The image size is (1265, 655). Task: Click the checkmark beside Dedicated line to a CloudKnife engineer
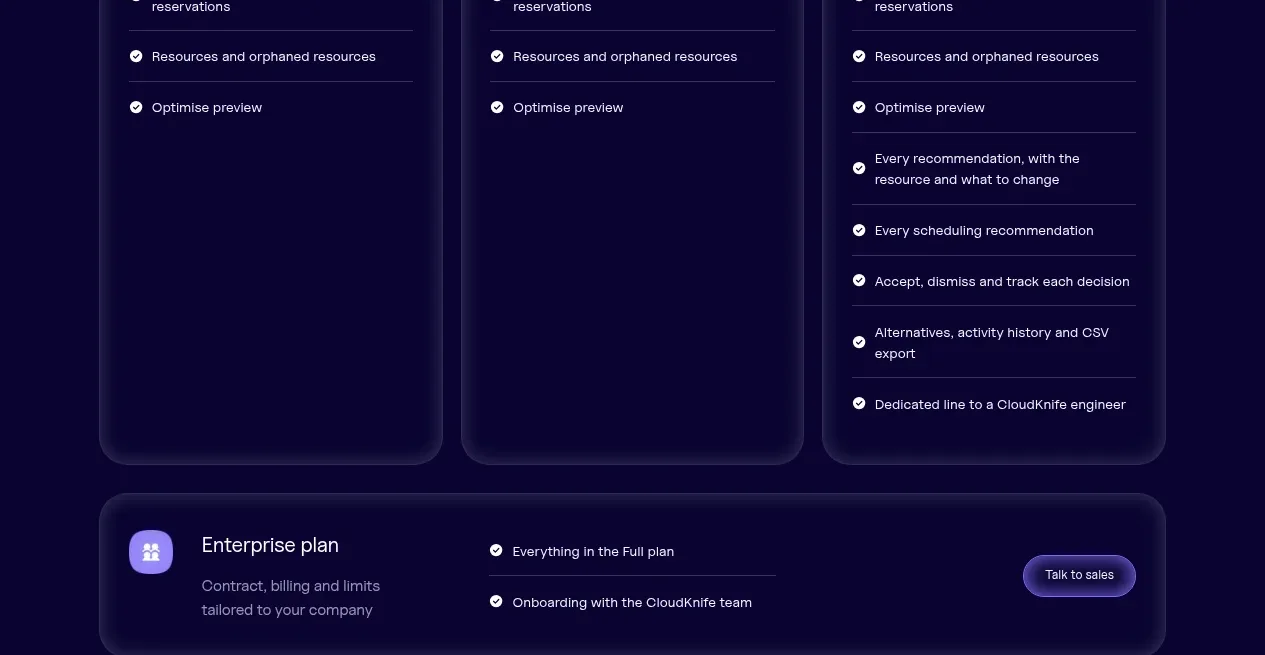tap(859, 404)
